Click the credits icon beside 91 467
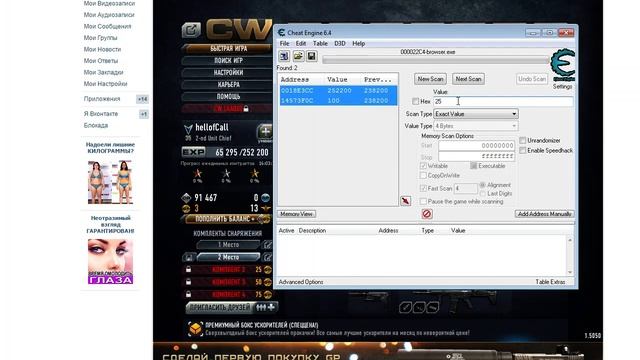Viewport: 640px width, 360px height. 186,198
